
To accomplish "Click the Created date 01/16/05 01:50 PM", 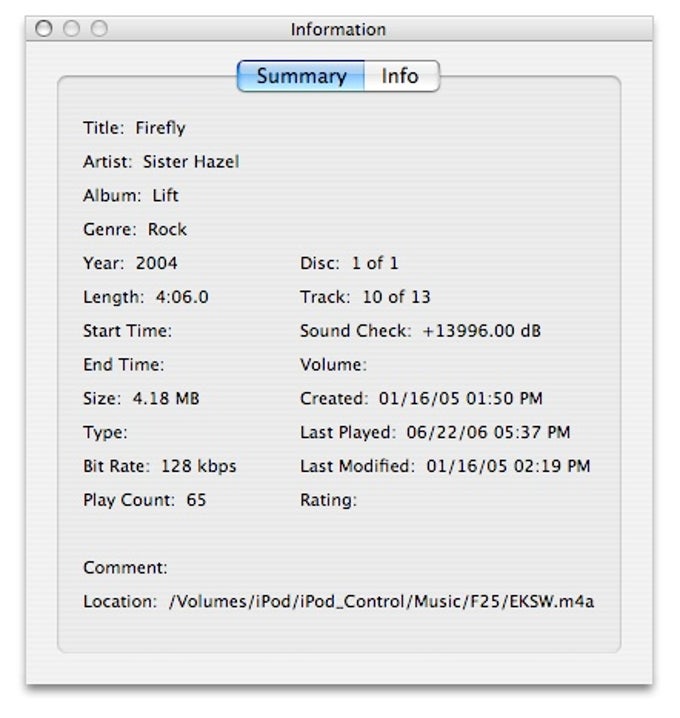I will click(x=460, y=399).
